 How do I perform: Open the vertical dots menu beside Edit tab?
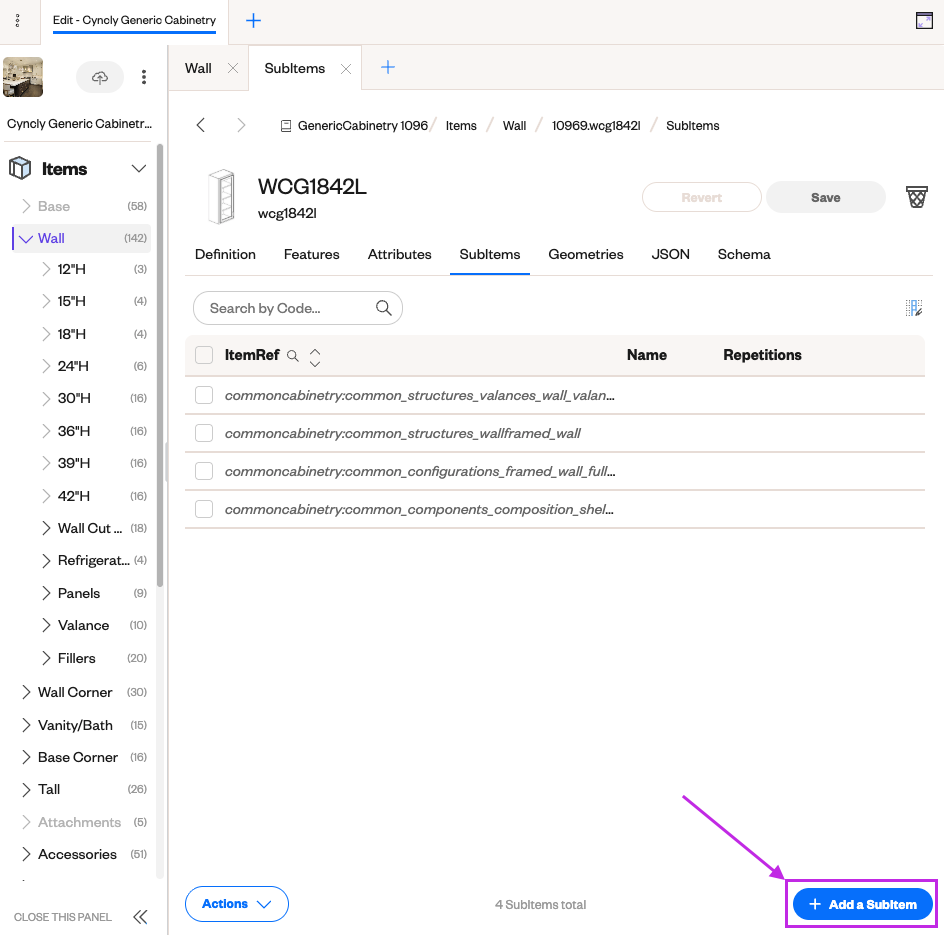point(17,20)
